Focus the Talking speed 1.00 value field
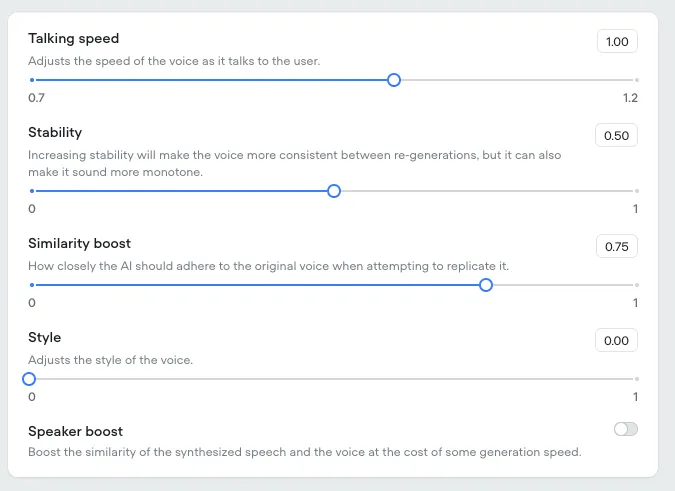 pos(617,41)
